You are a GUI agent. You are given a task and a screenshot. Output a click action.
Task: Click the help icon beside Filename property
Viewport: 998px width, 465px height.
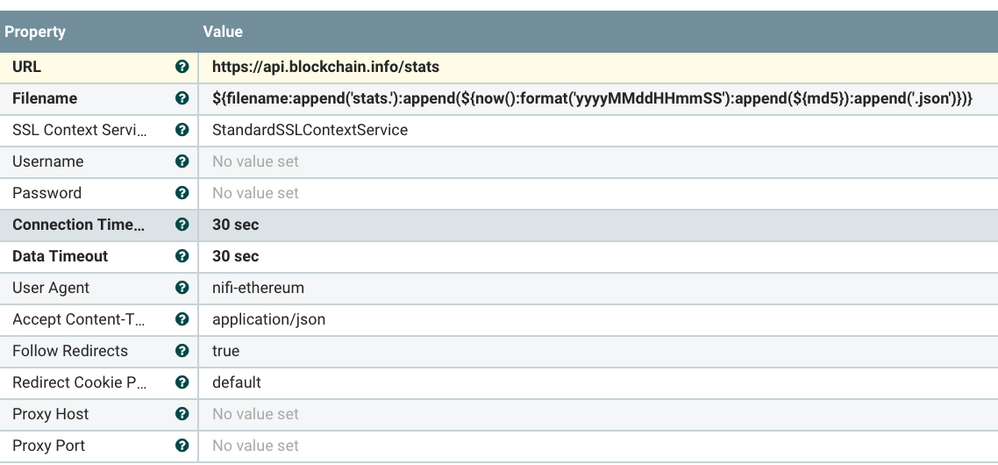pos(182,99)
